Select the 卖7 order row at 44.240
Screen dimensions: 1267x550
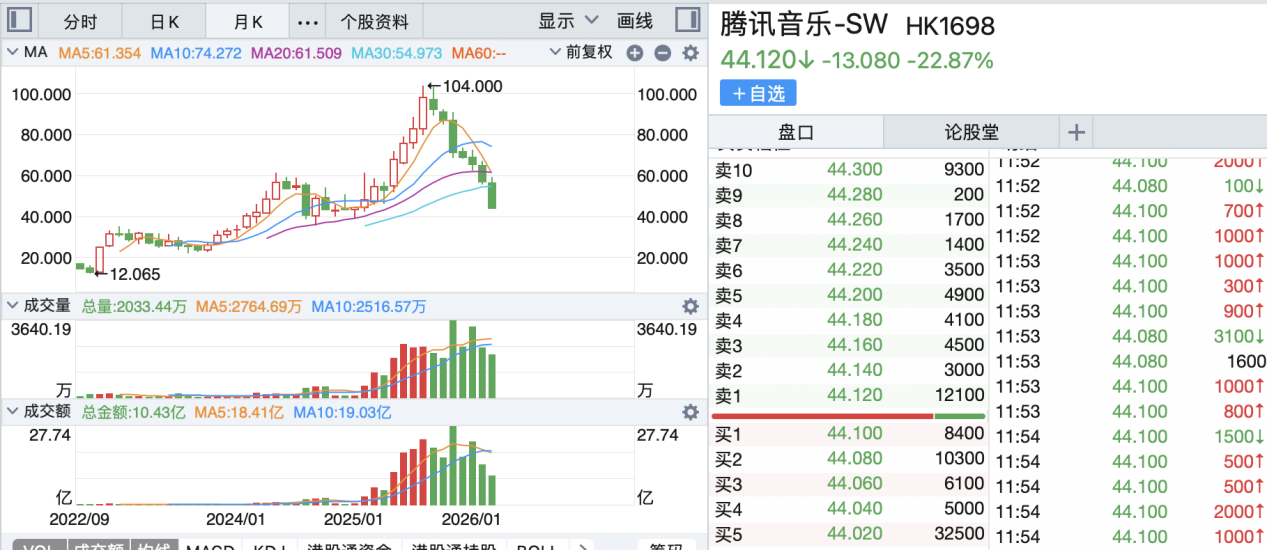coord(848,245)
